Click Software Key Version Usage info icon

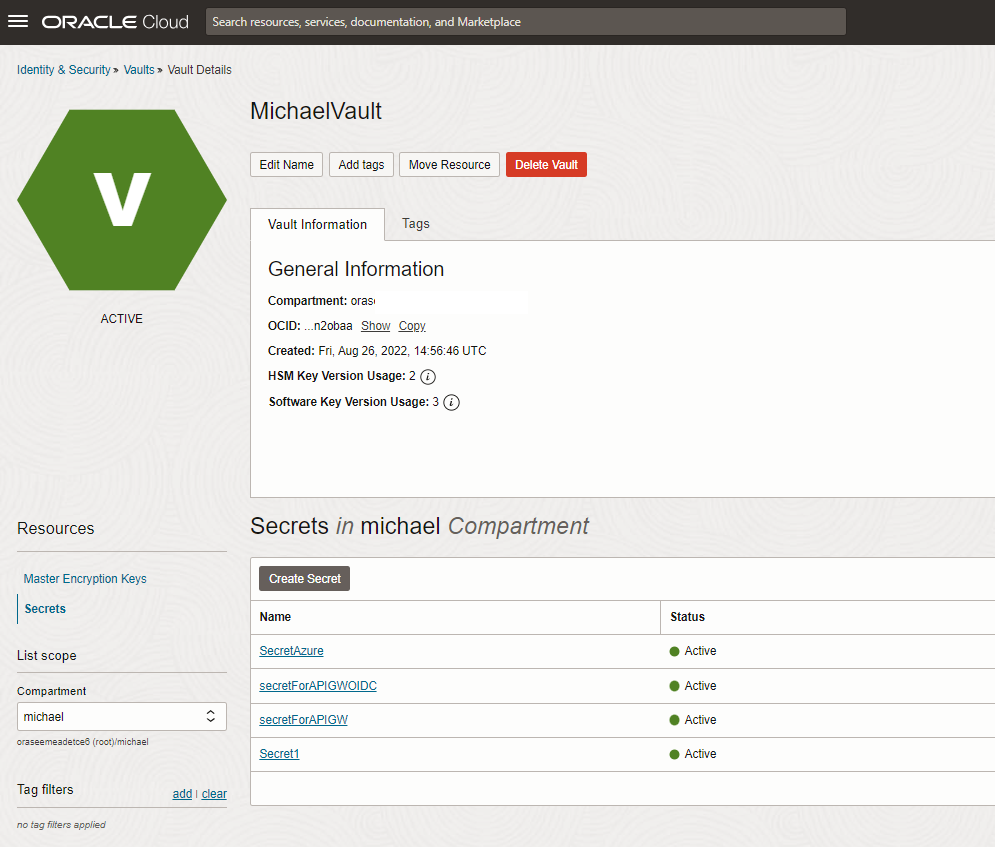point(451,403)
